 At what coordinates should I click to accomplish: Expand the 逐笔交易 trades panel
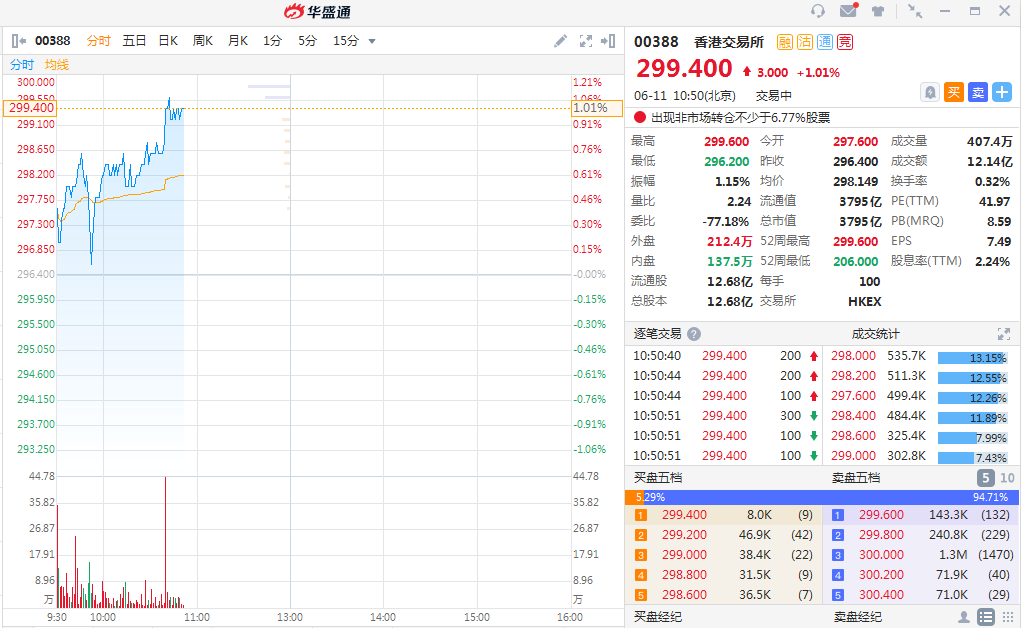point(1003,334)
